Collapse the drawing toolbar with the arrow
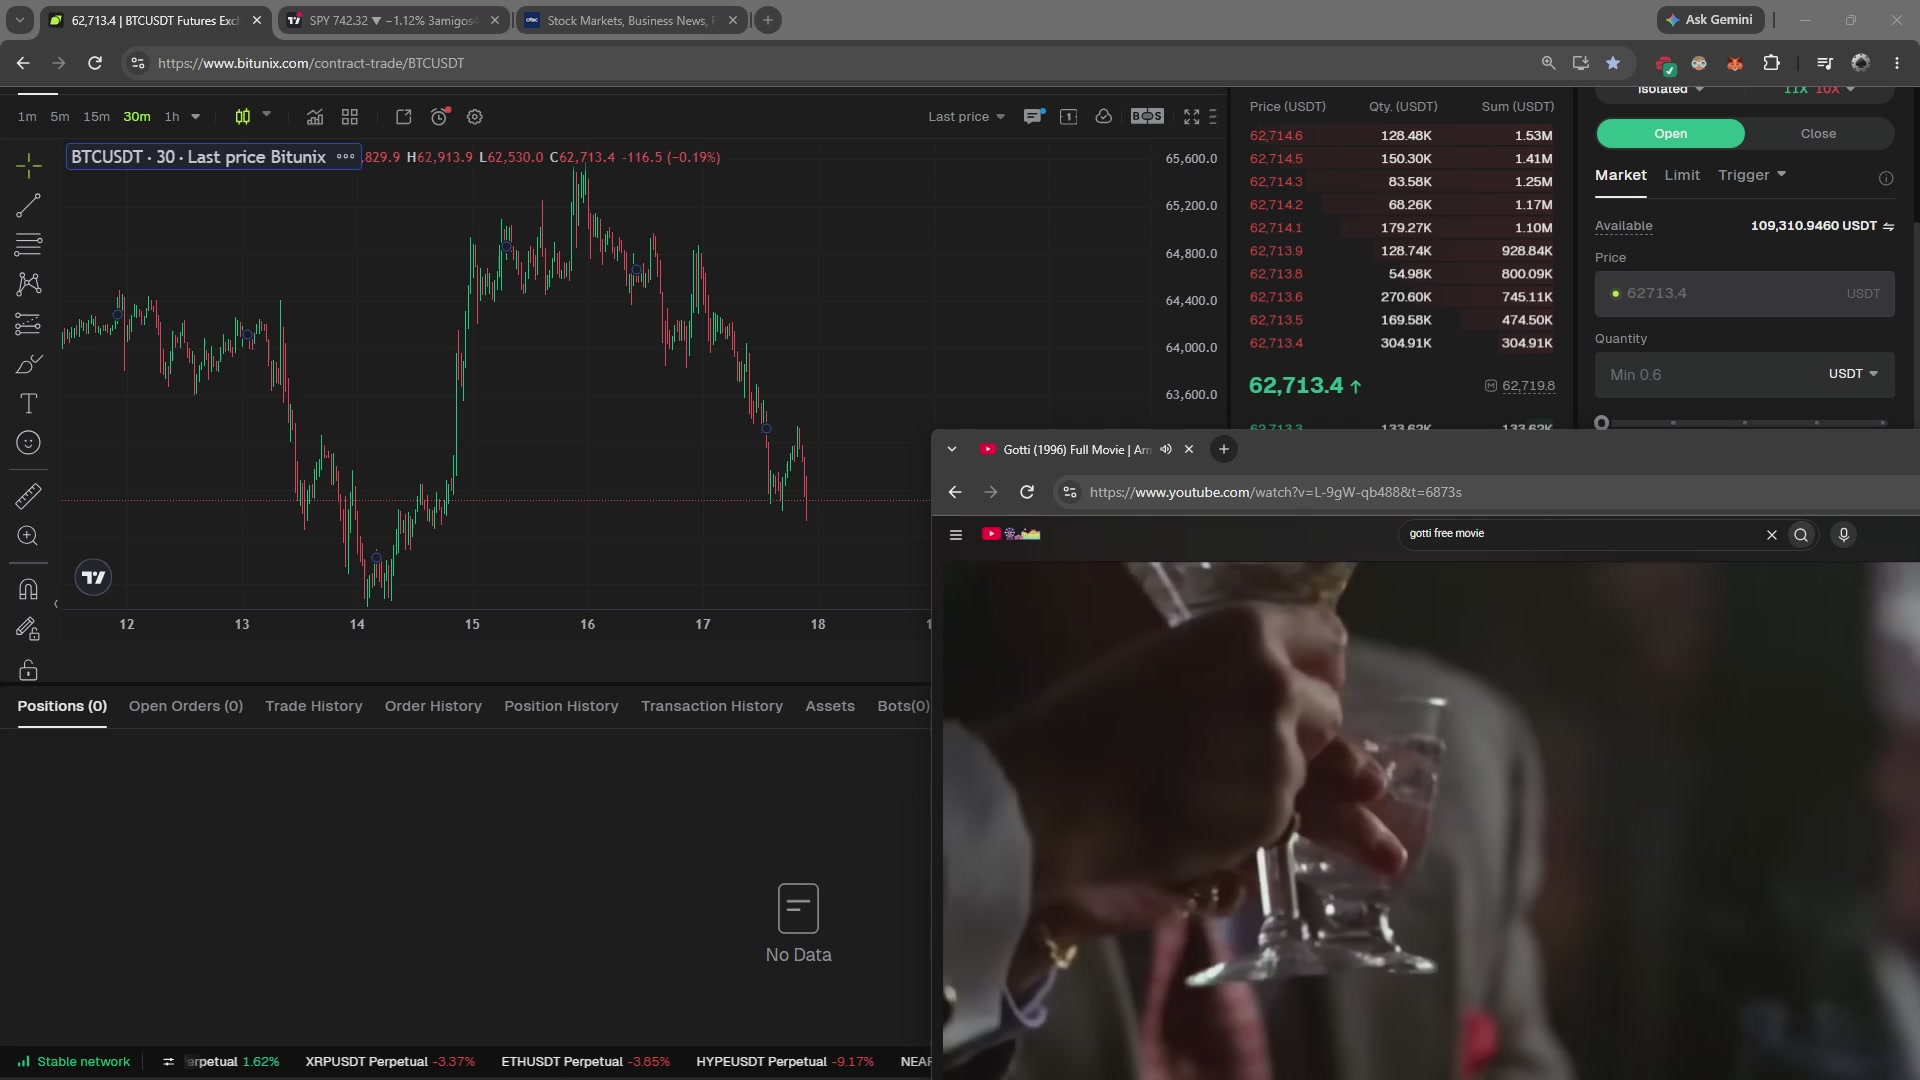Viewport: 1920px width, 1080px height. pyautogui.click(x=55, y=604)
